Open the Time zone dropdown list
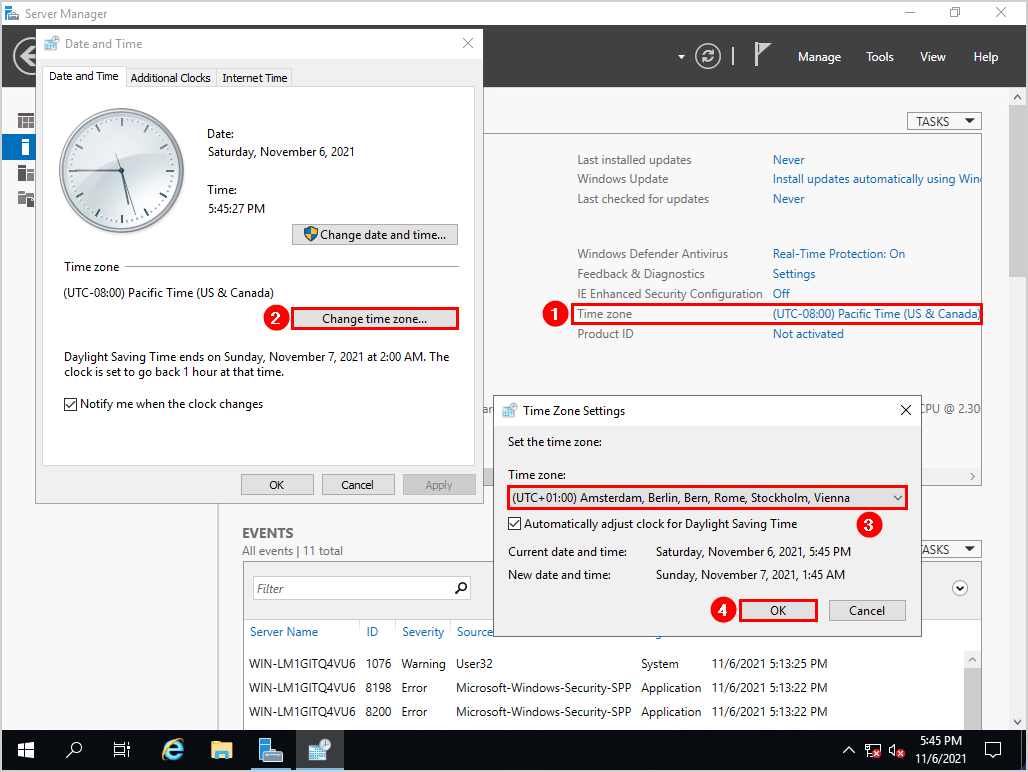1028x772 pixels. [707, 497]
